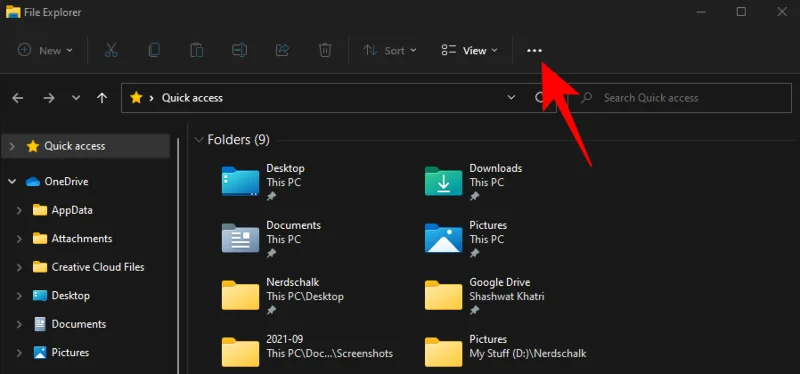
Task: Expand the sidebar Documents node
Action: 19,325
